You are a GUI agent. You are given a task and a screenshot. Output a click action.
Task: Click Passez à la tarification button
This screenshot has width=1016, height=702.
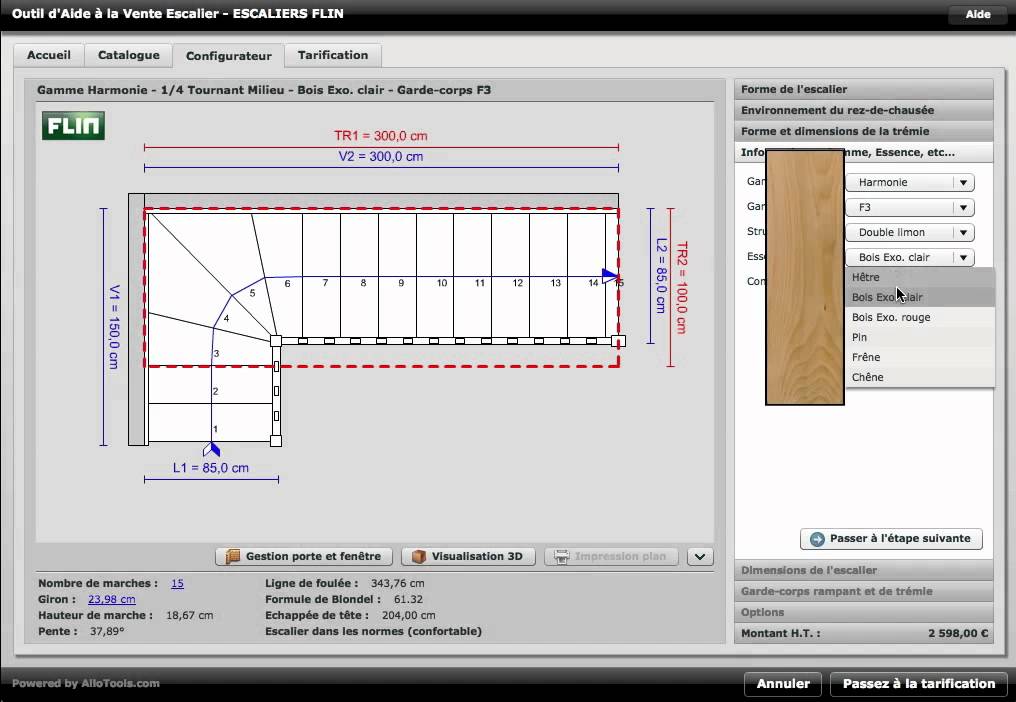click(919, 683)
